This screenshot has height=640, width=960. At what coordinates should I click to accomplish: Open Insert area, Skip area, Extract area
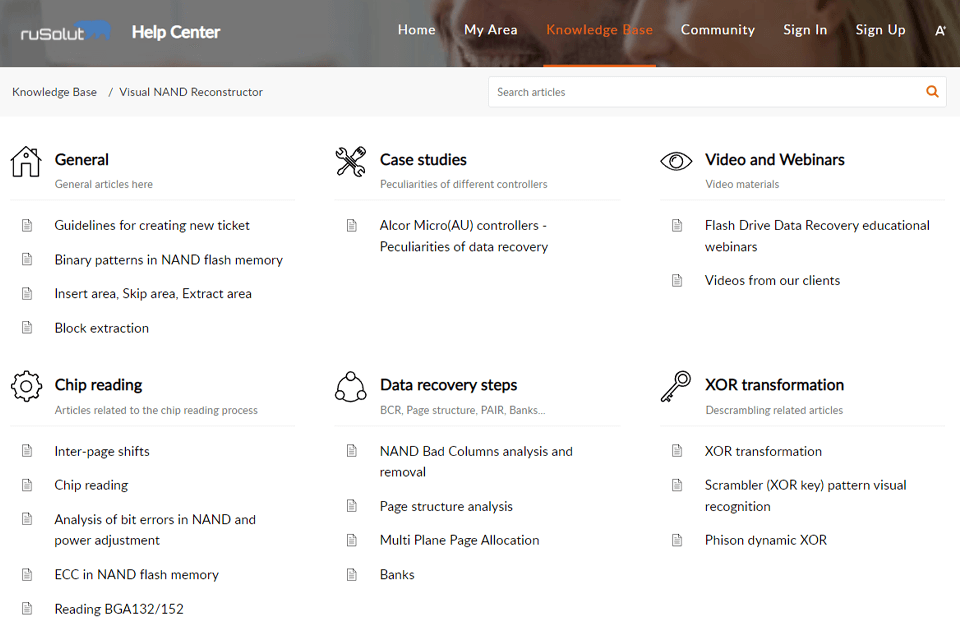[x=152, y=294]
